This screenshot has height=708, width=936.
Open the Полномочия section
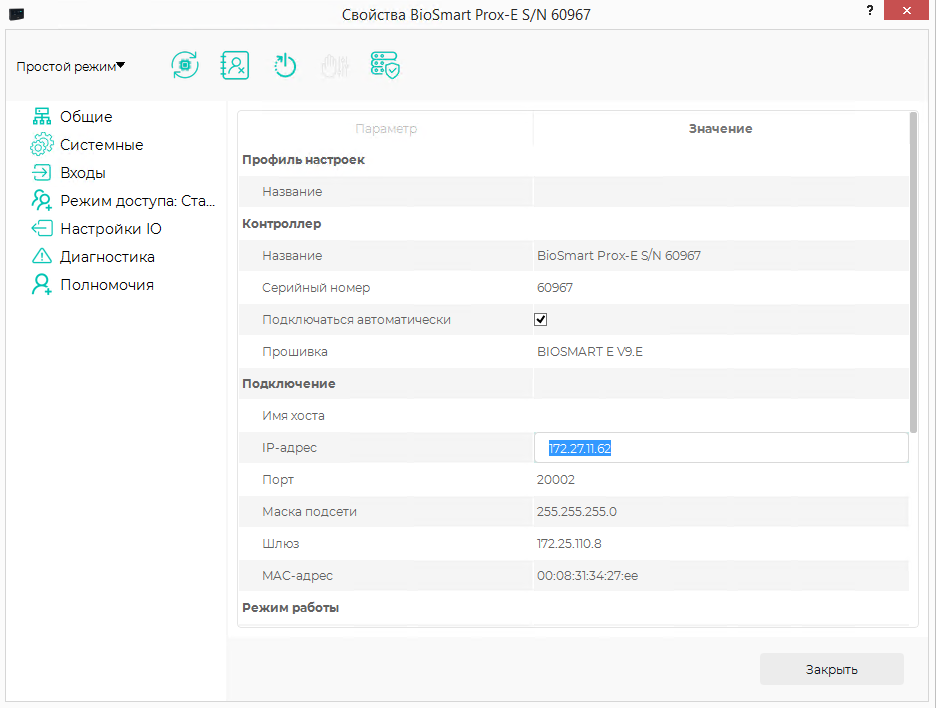(107, 285)
